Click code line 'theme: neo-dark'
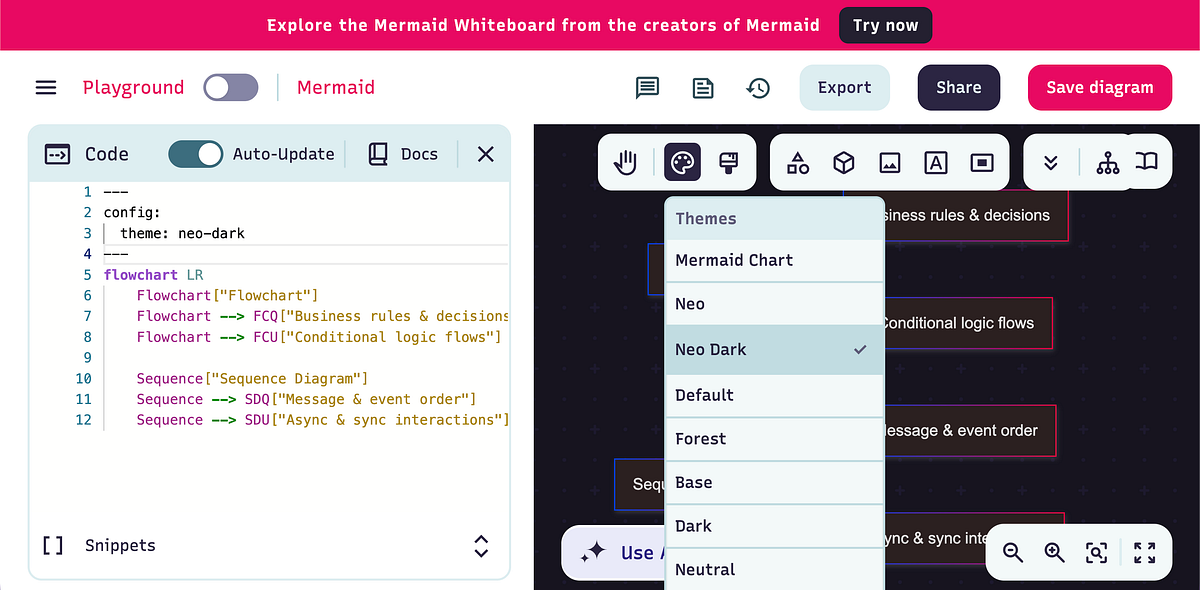The width and height of the screenshot is (1200, 590). pos(182,233)
